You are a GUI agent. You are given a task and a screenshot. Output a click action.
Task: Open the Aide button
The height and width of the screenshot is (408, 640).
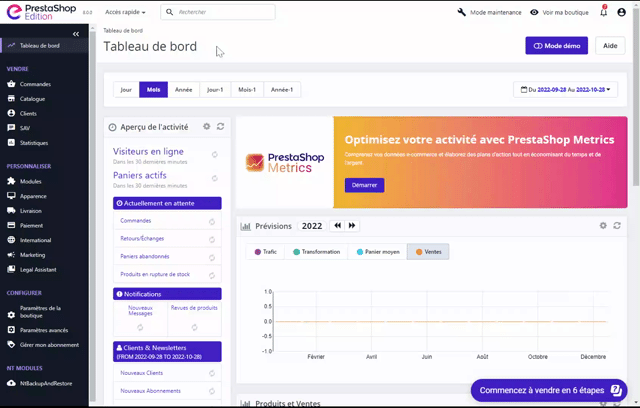[x=610, y=46]
